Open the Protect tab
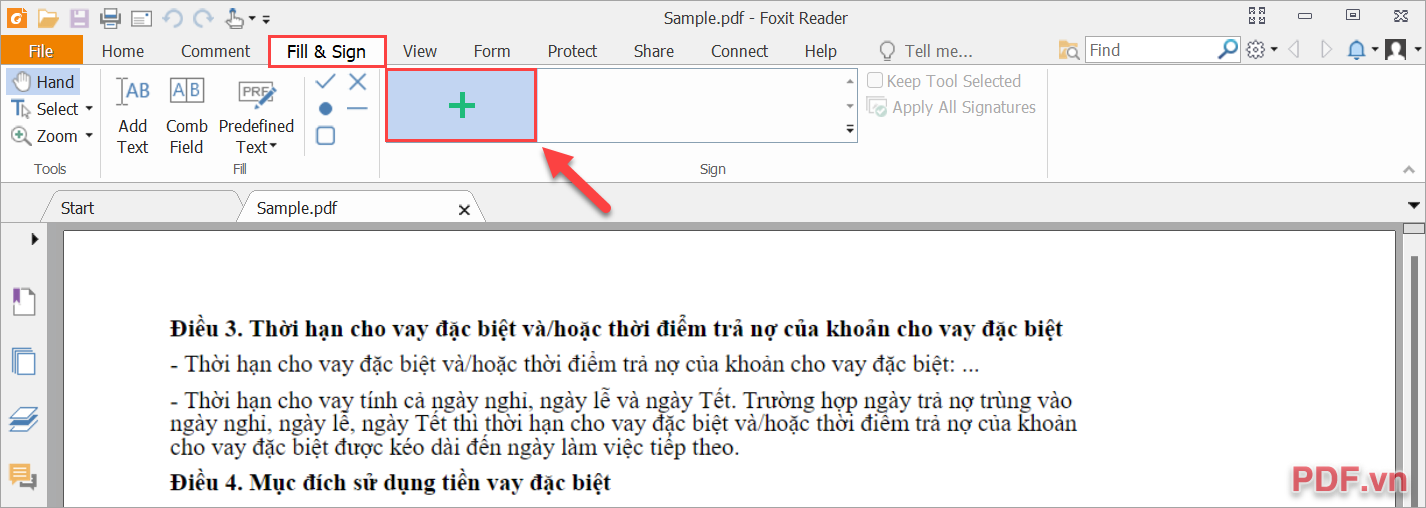The image size is (1426, 508). [572, 51]
